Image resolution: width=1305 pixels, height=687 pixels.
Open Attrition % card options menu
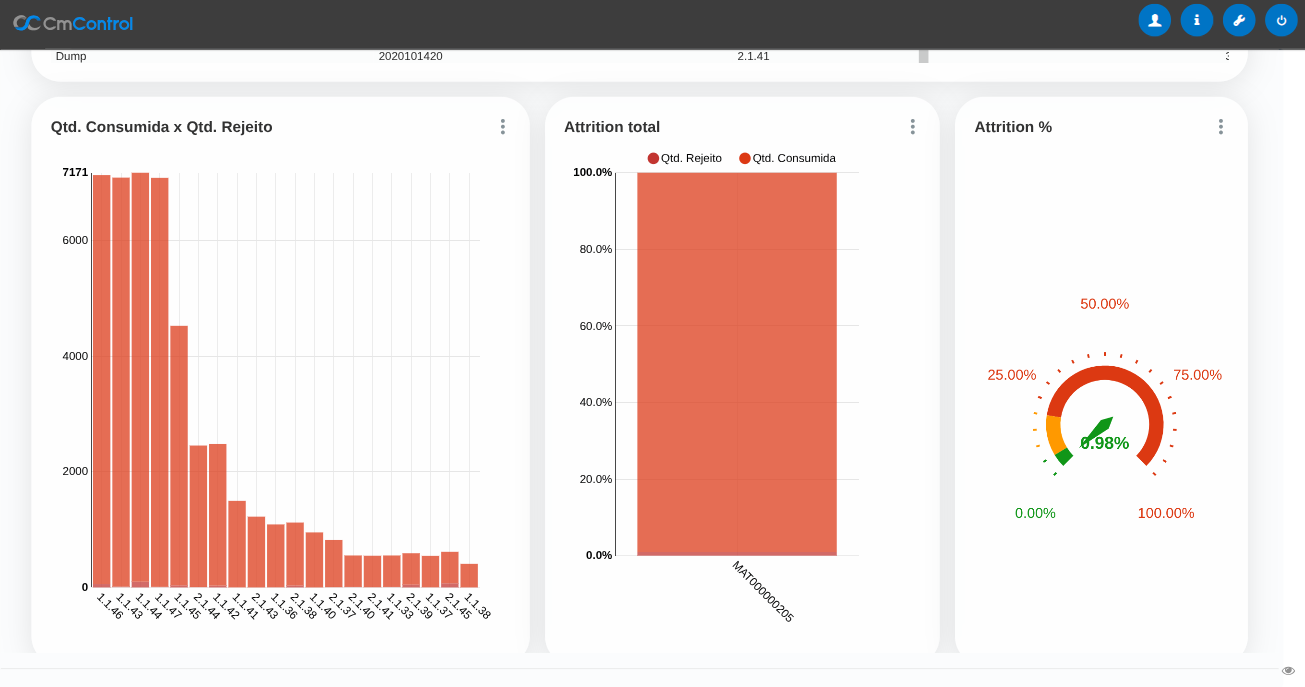(x=1220, y=127)
